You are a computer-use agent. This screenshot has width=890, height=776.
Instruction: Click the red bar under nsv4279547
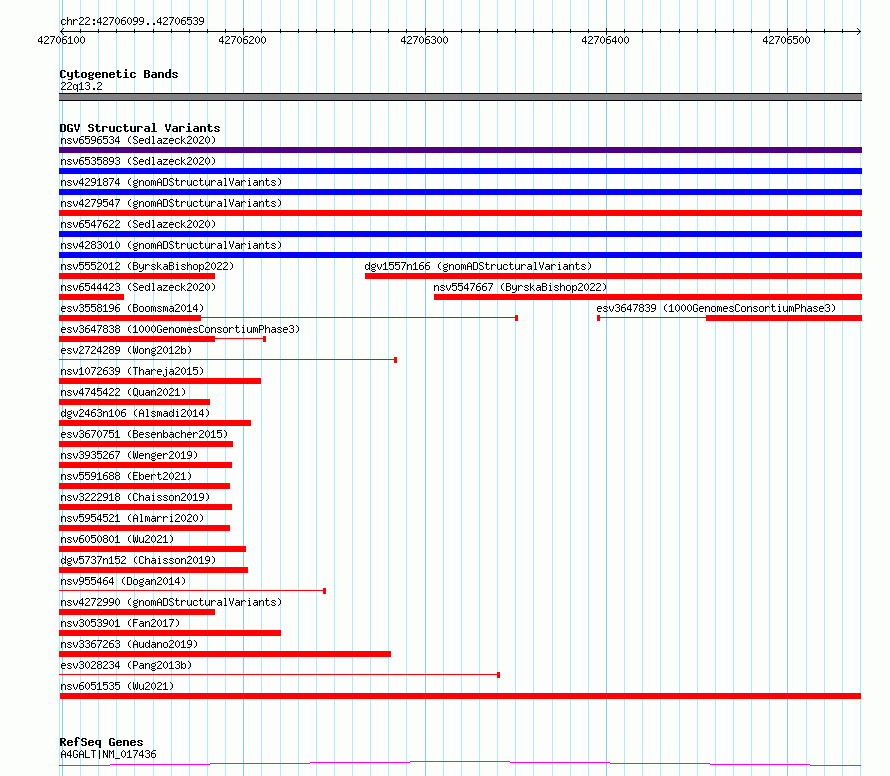tap(460, 213)
